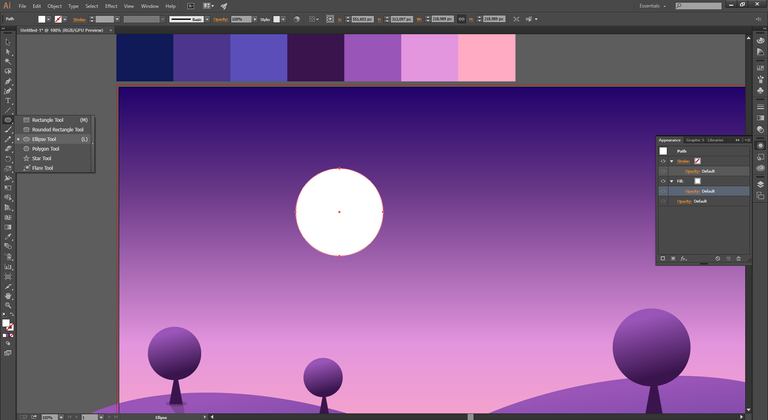Select the Hand tool
Viewport: 768px width, 420px height.
pyautogui.click(x=7, y=296)
